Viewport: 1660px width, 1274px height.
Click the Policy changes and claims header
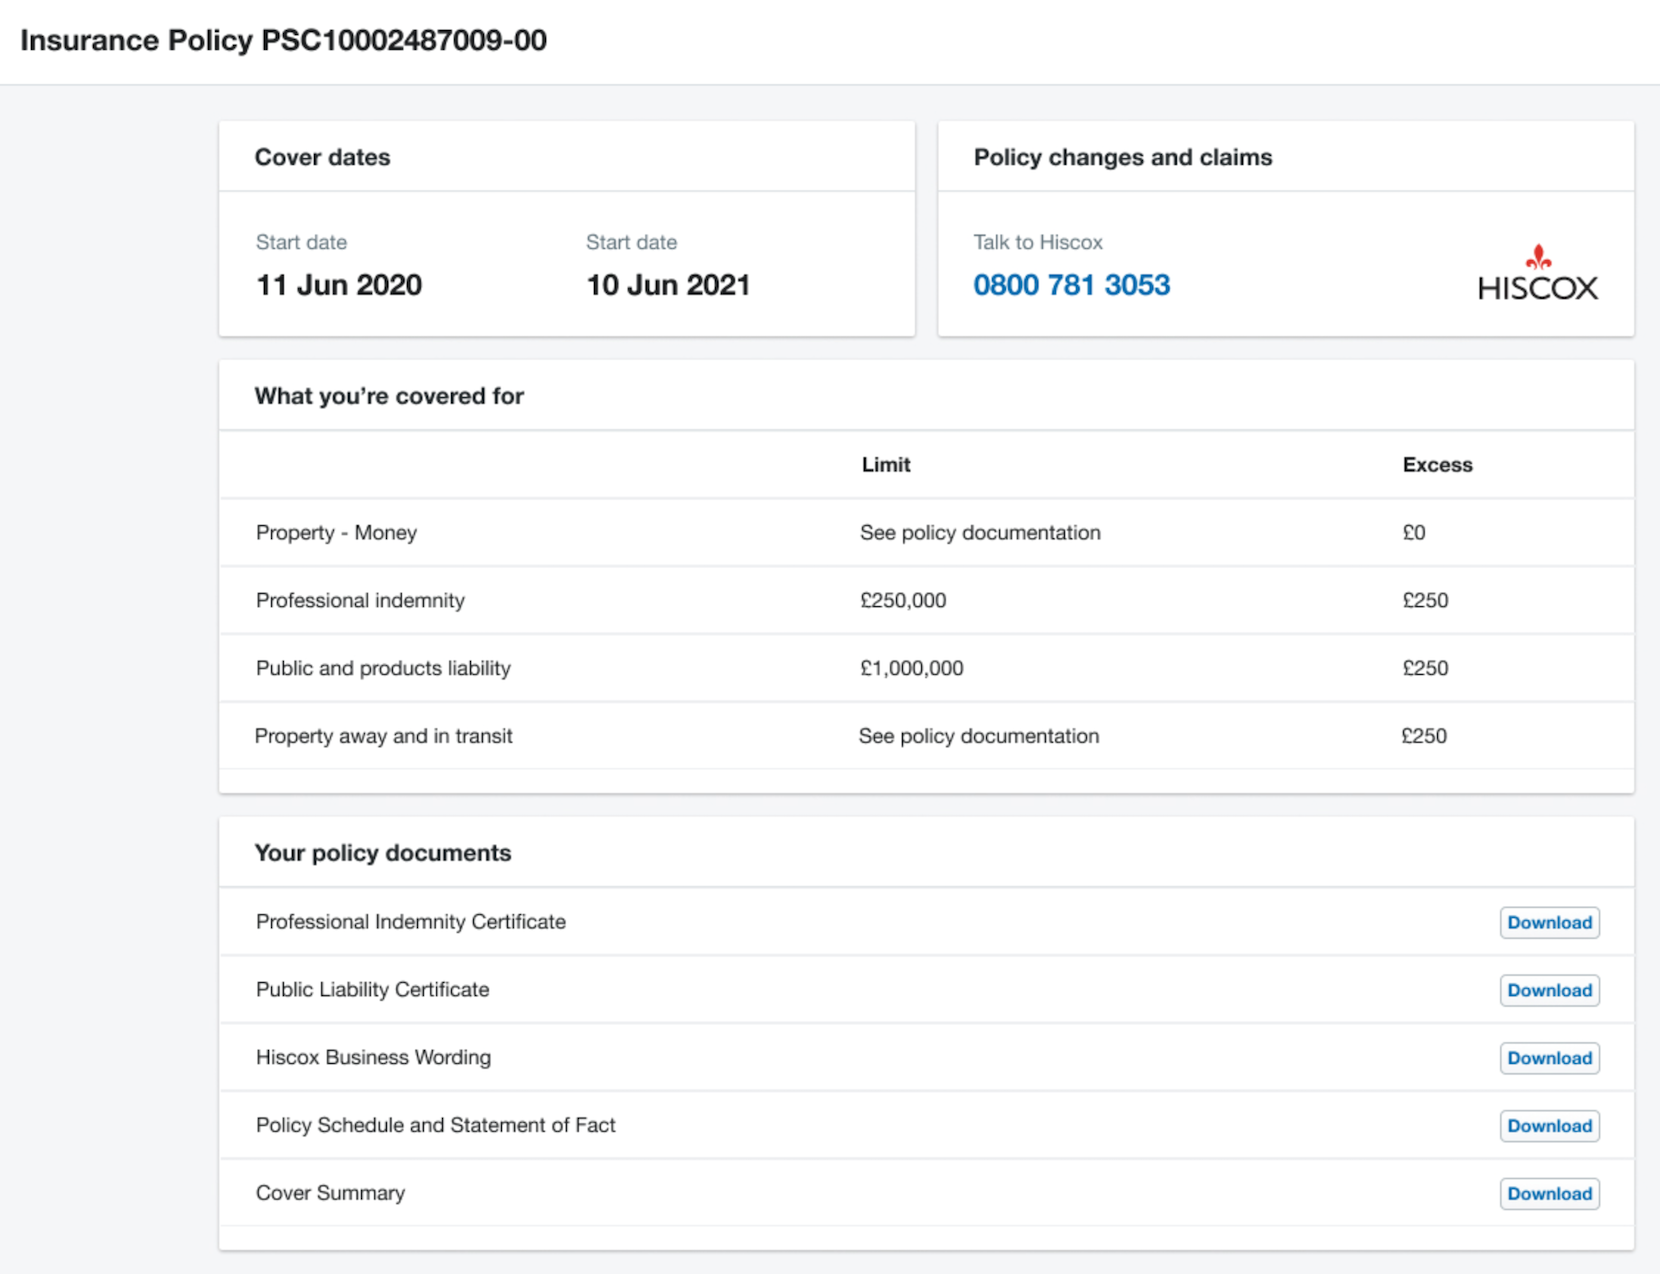(x=1122, y=157)
